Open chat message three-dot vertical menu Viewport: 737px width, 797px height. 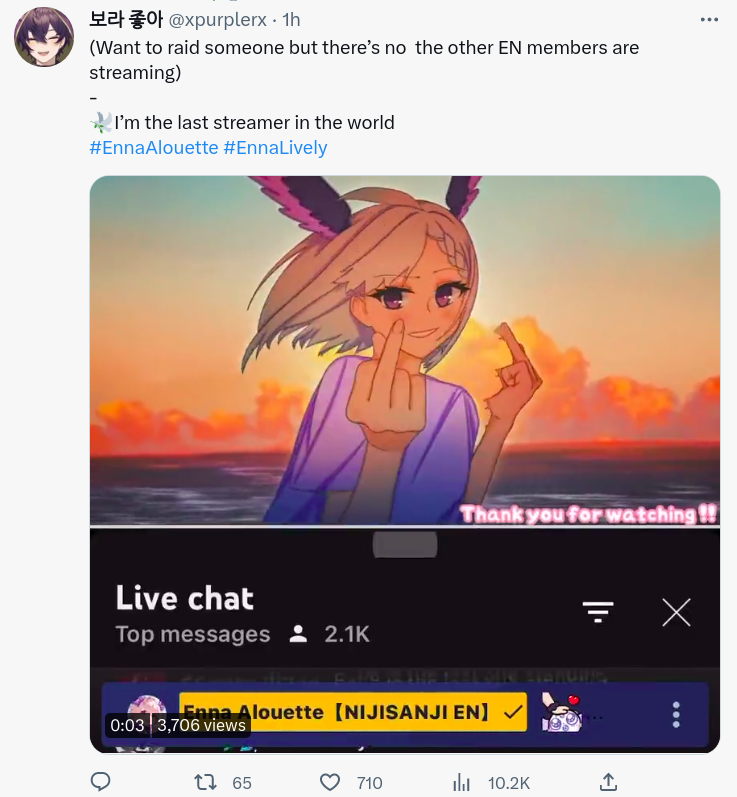tap(676, 715)
